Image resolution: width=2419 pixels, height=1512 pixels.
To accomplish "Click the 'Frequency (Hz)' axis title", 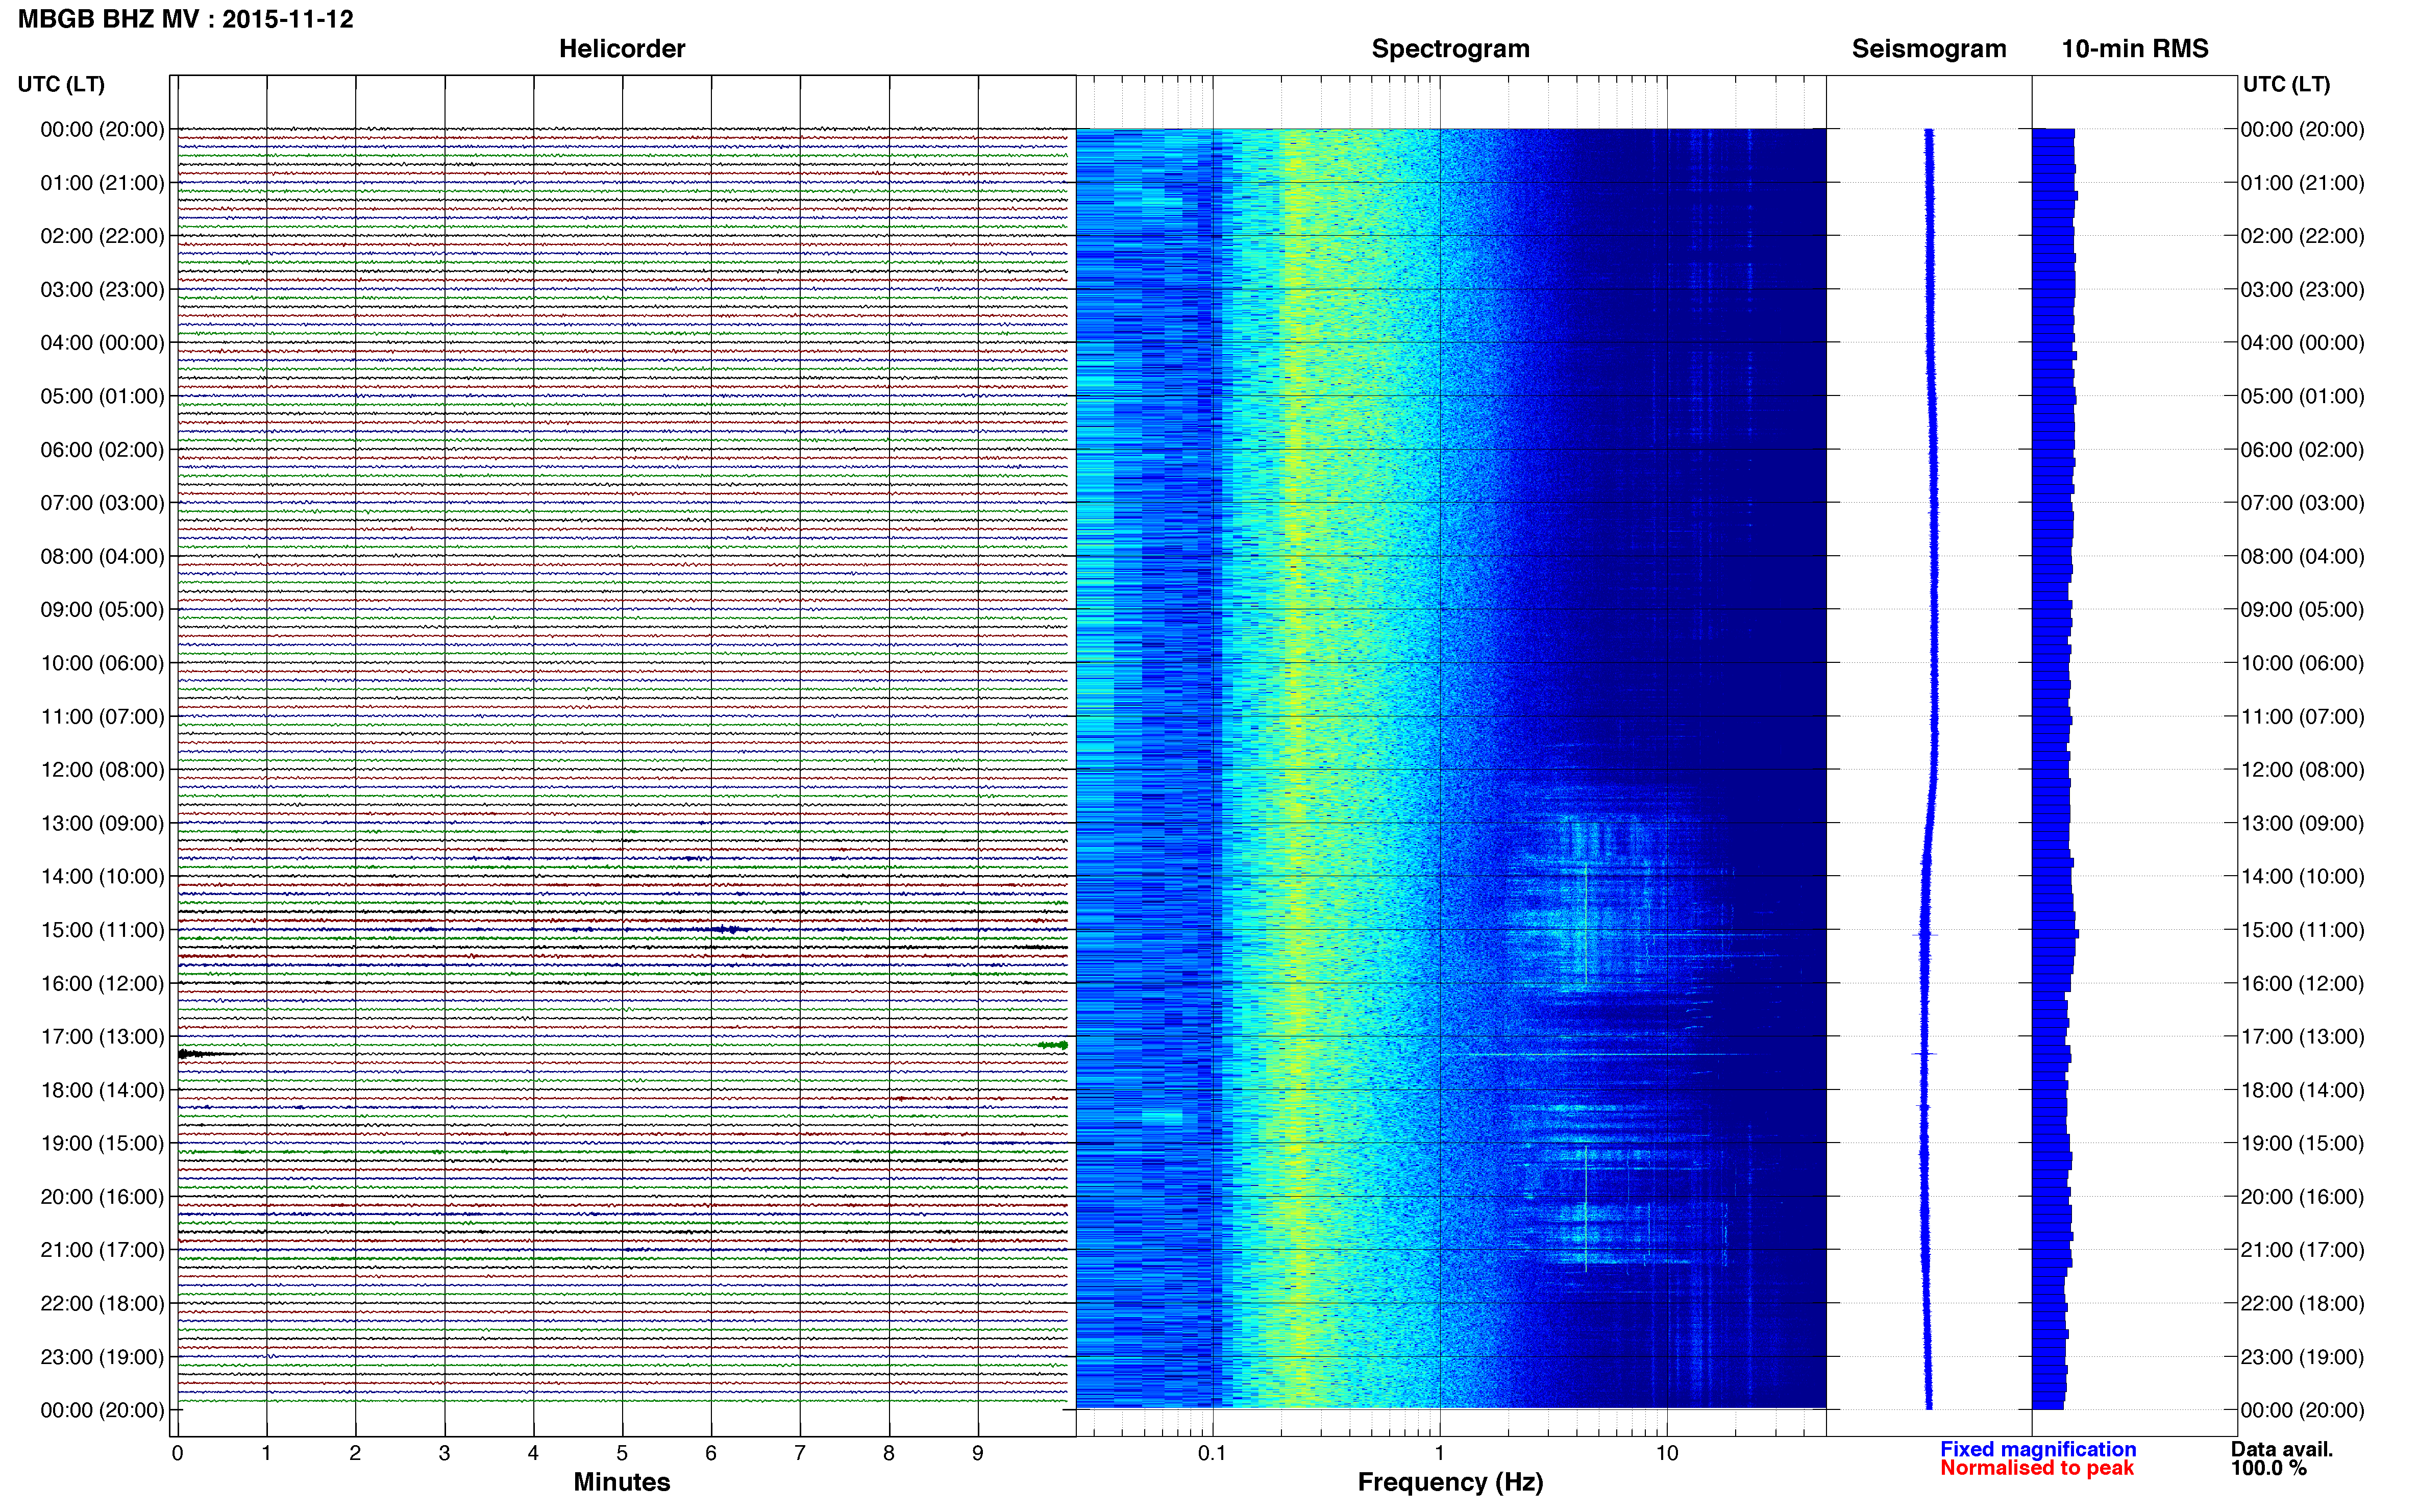I will [x=1450, y=1482].
